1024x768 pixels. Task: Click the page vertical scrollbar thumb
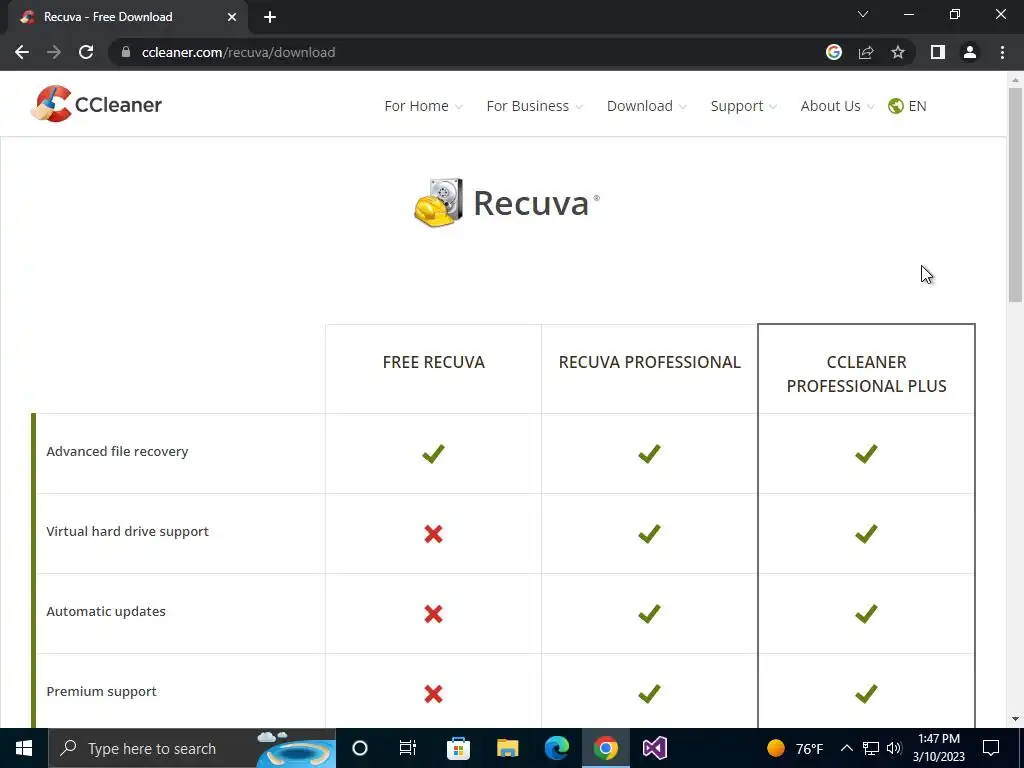point(1015,195)
